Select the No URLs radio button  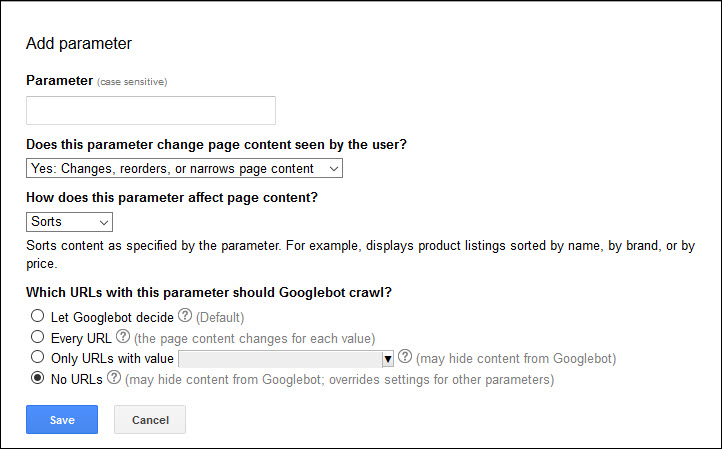pyautogui.click(x=38, y=379)
